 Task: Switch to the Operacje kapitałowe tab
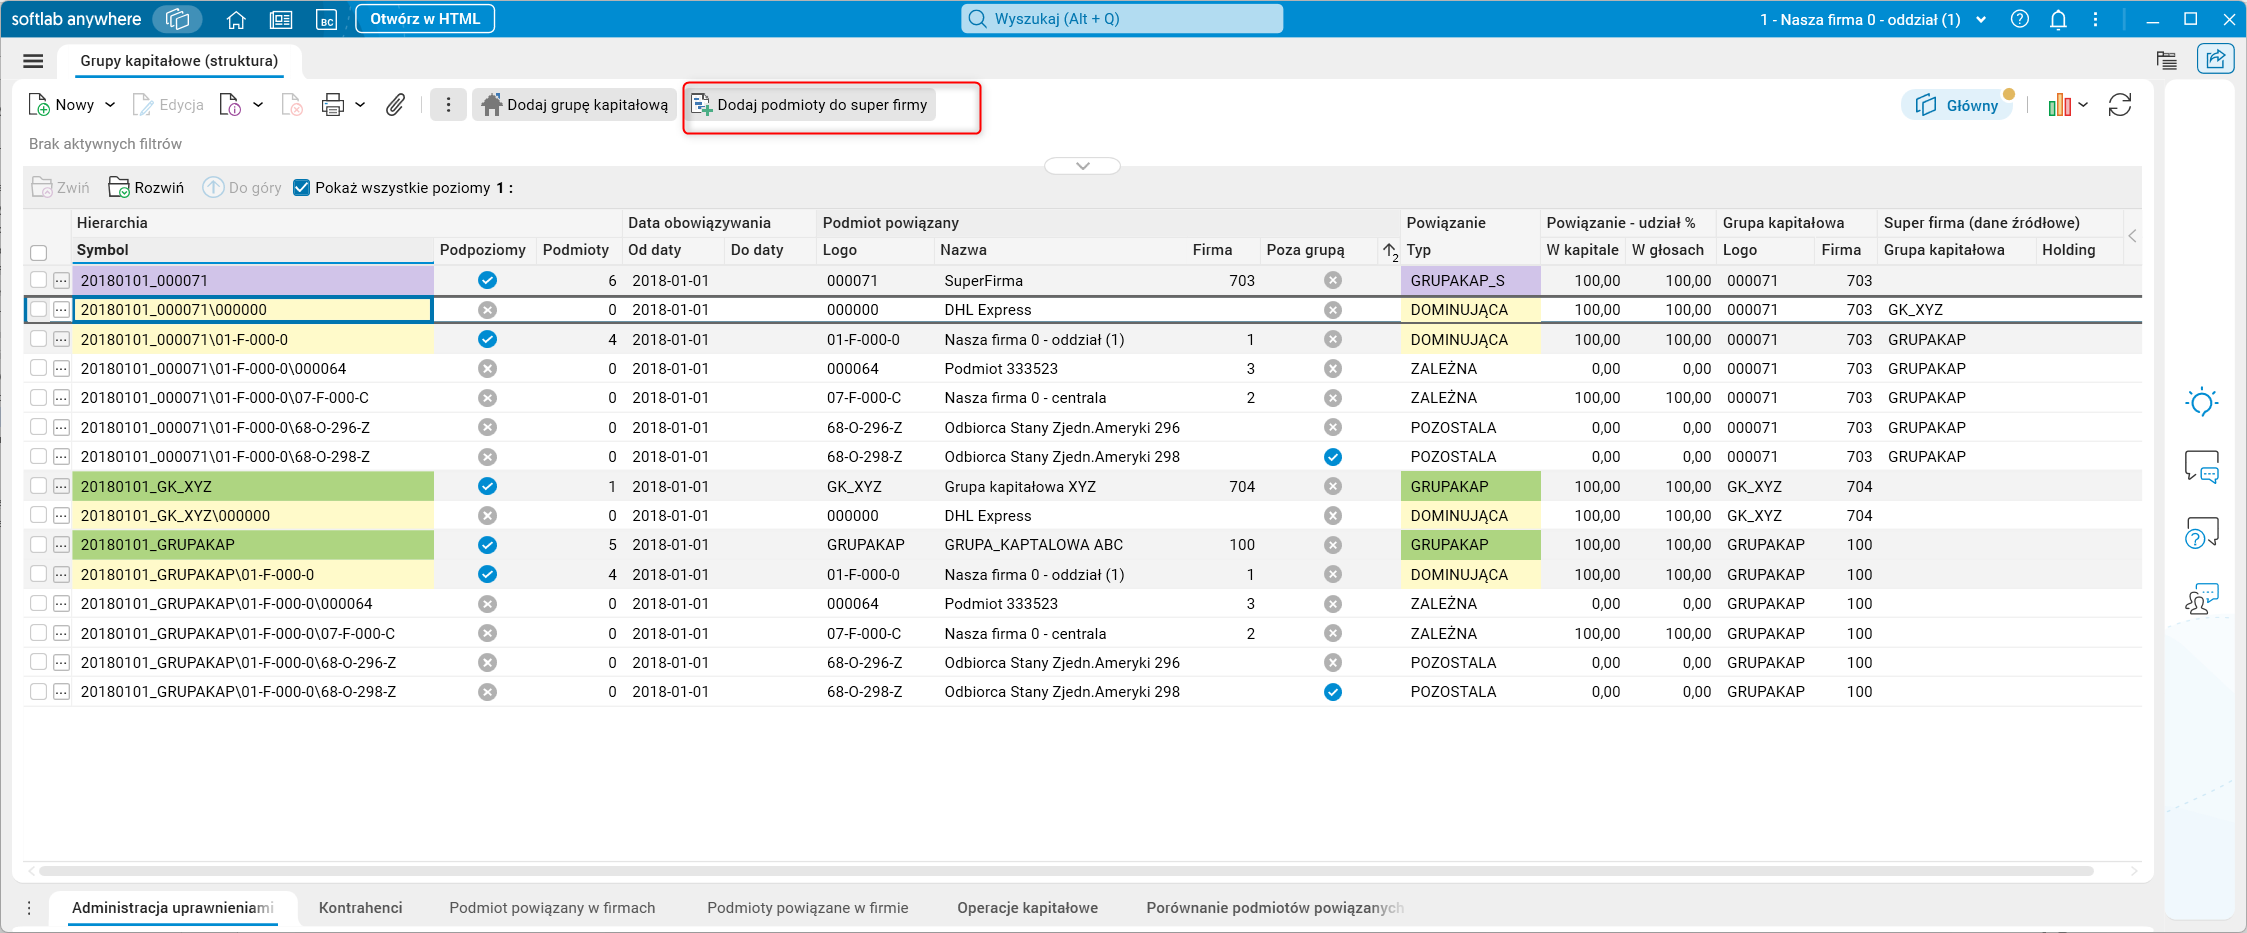[1027, 908]
